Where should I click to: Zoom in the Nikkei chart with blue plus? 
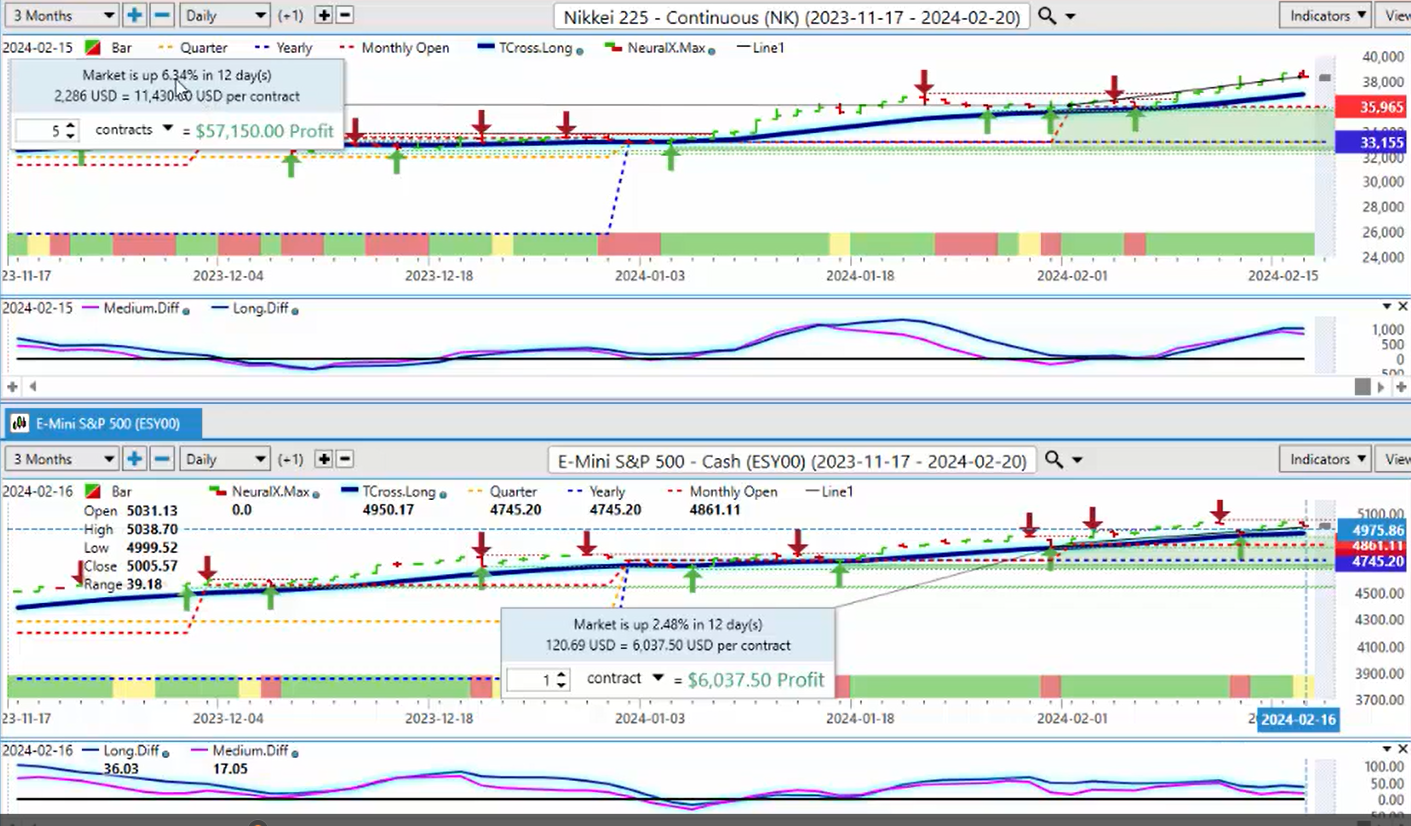(x=134, y=16)
